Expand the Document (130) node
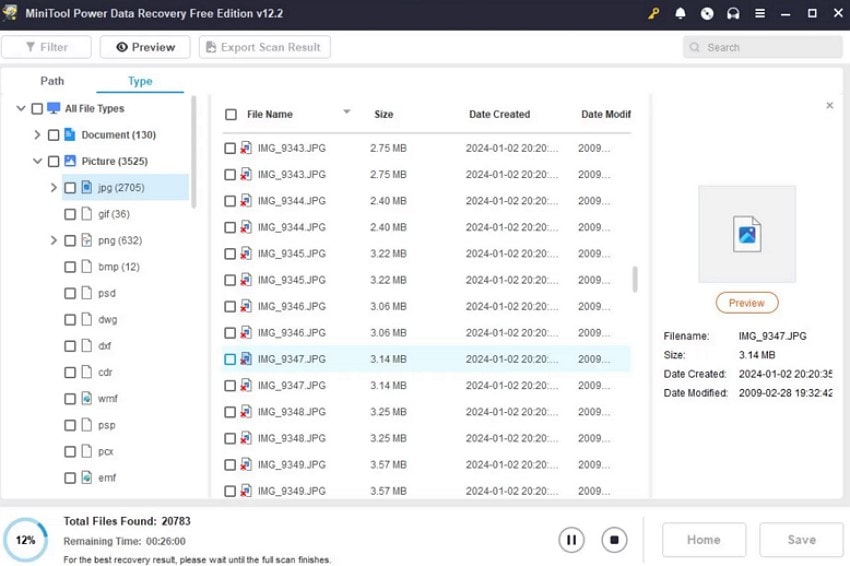The height and width of the screenshot is (566, 850). click(37, 134)
